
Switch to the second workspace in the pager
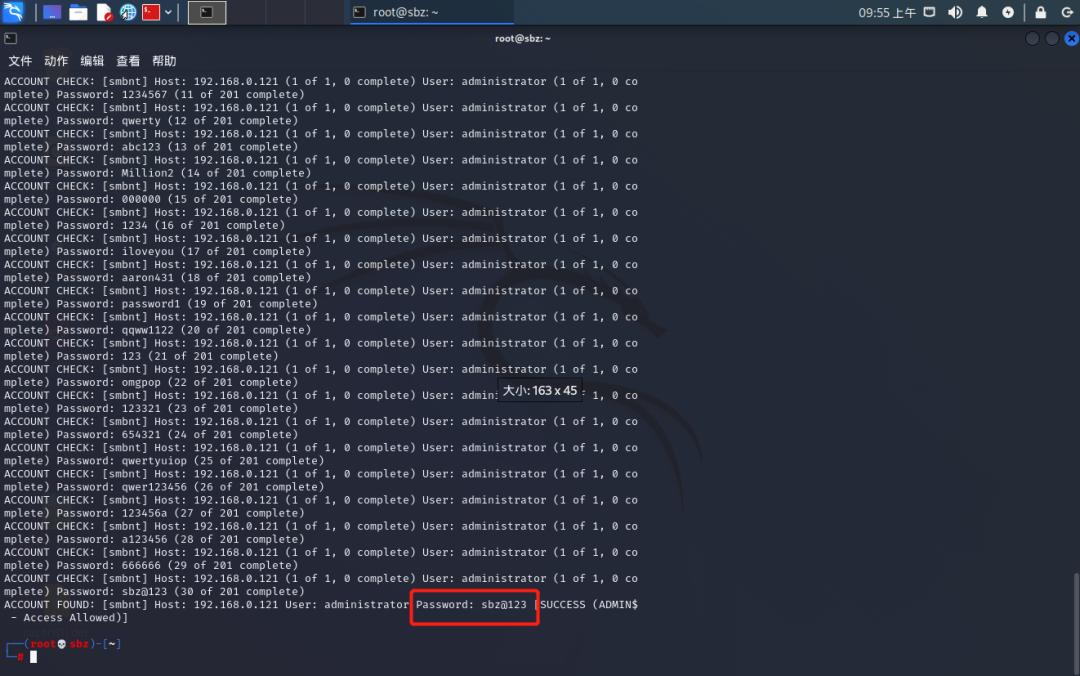[x=245, y=12]
